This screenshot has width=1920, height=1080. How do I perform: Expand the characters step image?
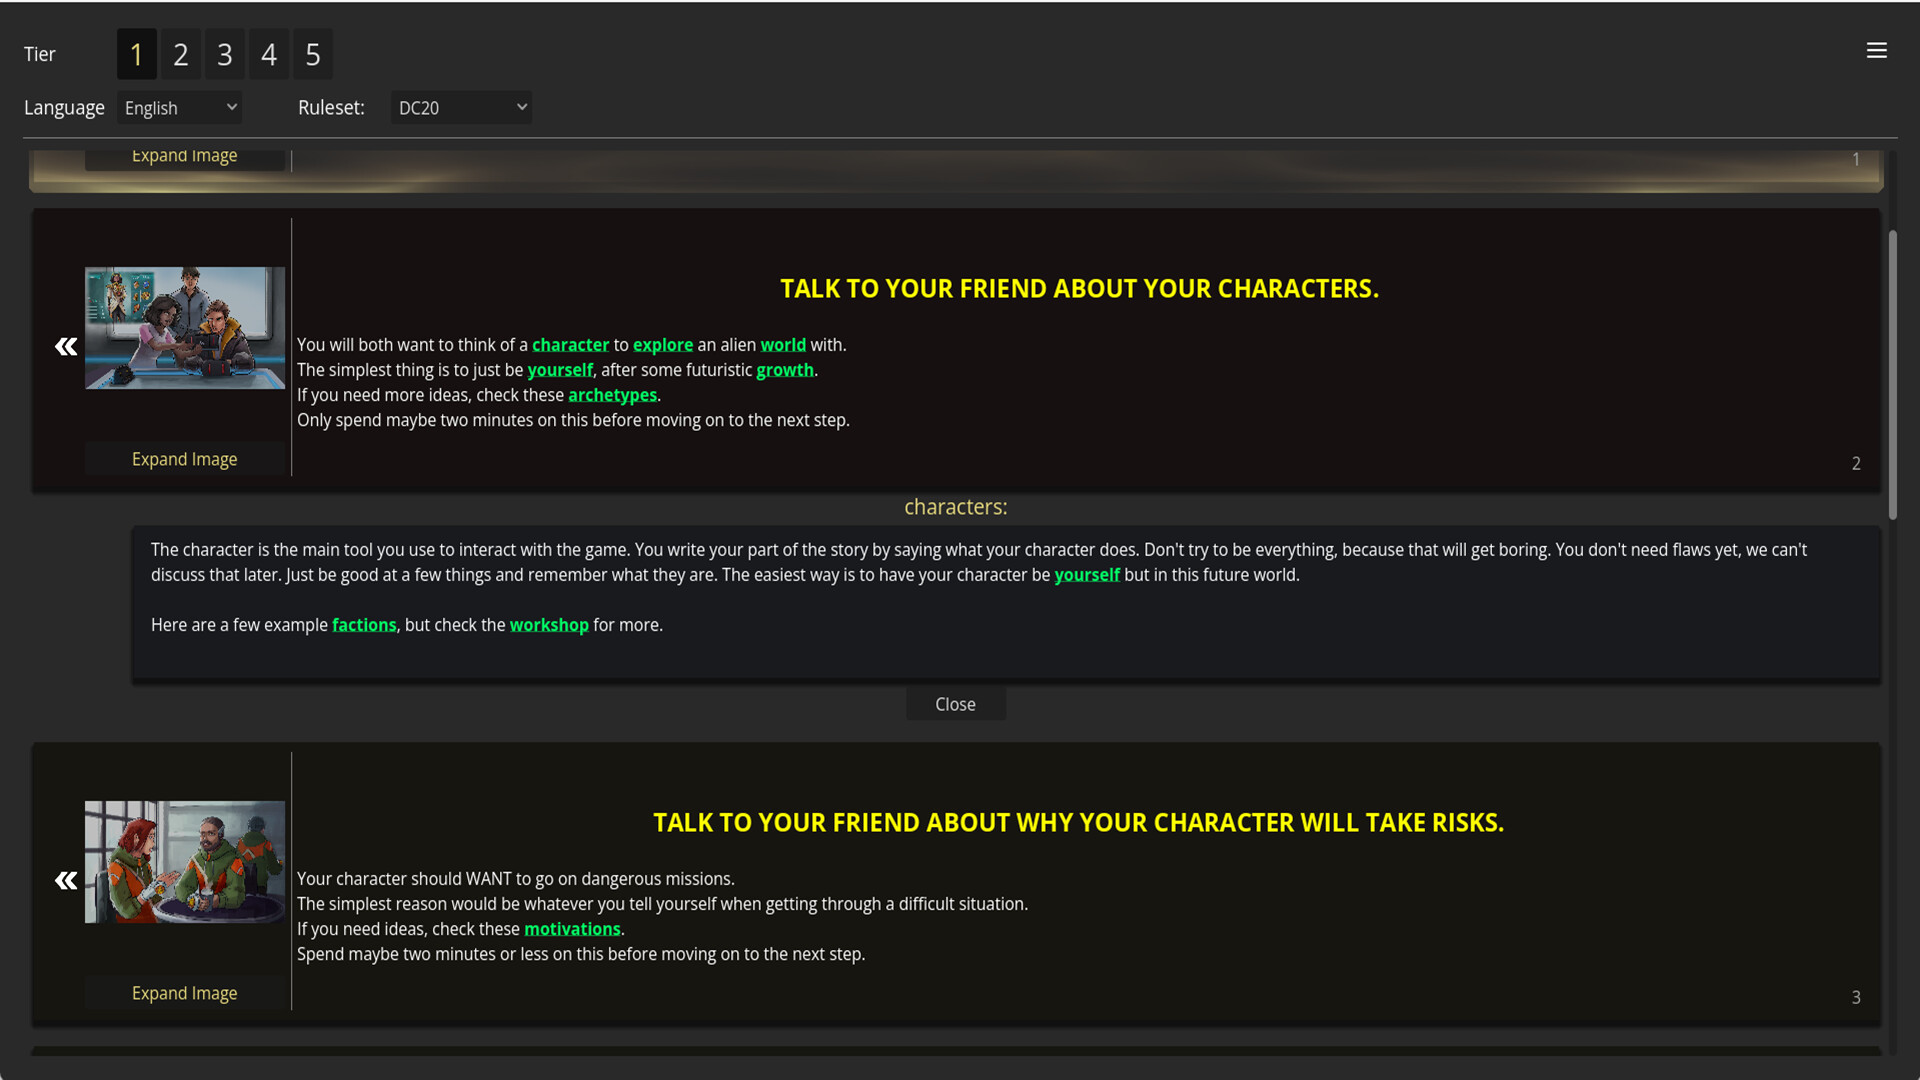[184, 458]
